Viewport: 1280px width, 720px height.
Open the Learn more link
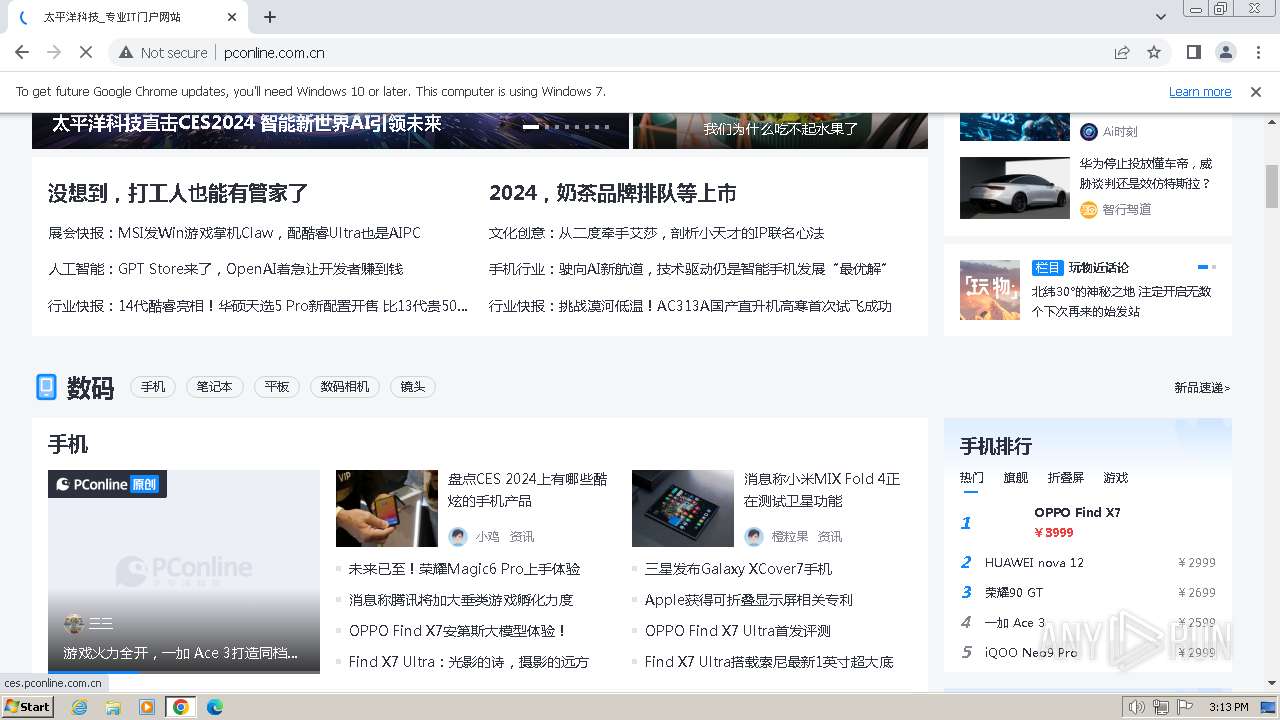1200,91
